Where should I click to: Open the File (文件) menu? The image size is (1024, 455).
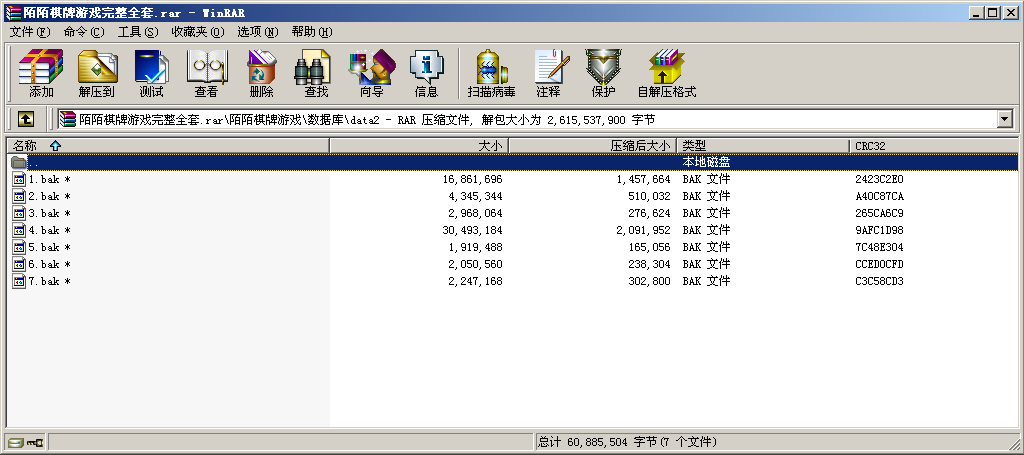click(x=29, y=32)
